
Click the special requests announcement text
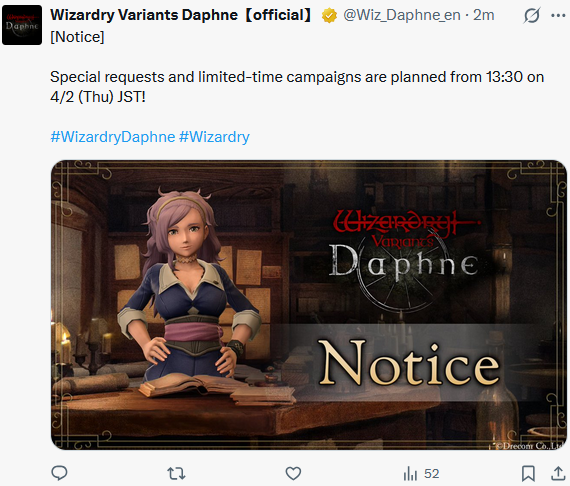coord(297,87)
